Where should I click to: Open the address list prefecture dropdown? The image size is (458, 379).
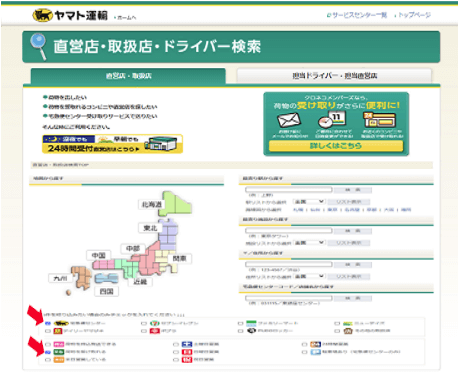pos(309,276)
